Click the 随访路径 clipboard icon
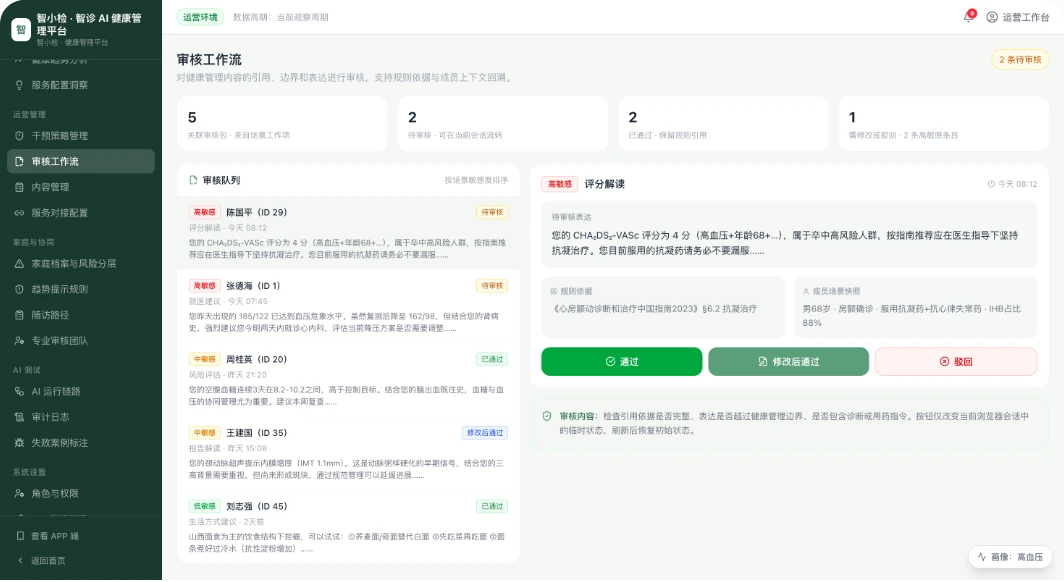This screenshot has width=1064, height=582. click(x=19, y=315)
